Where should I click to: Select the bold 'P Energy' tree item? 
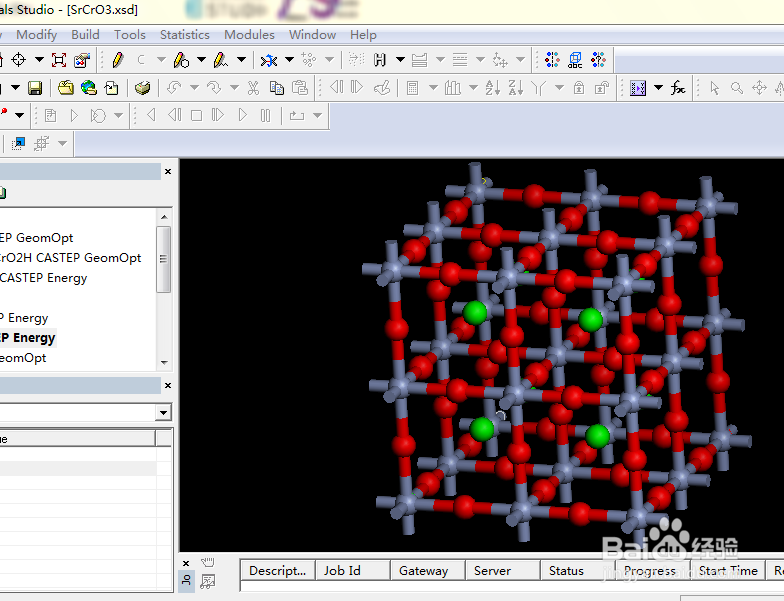click(28, 338)
